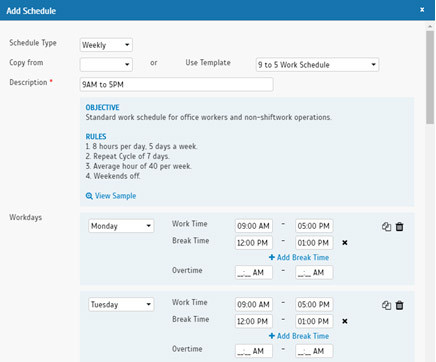Screen dimensions: 436x362
Task: Click the RULES heading text
Action: click(x=96, y=136)
